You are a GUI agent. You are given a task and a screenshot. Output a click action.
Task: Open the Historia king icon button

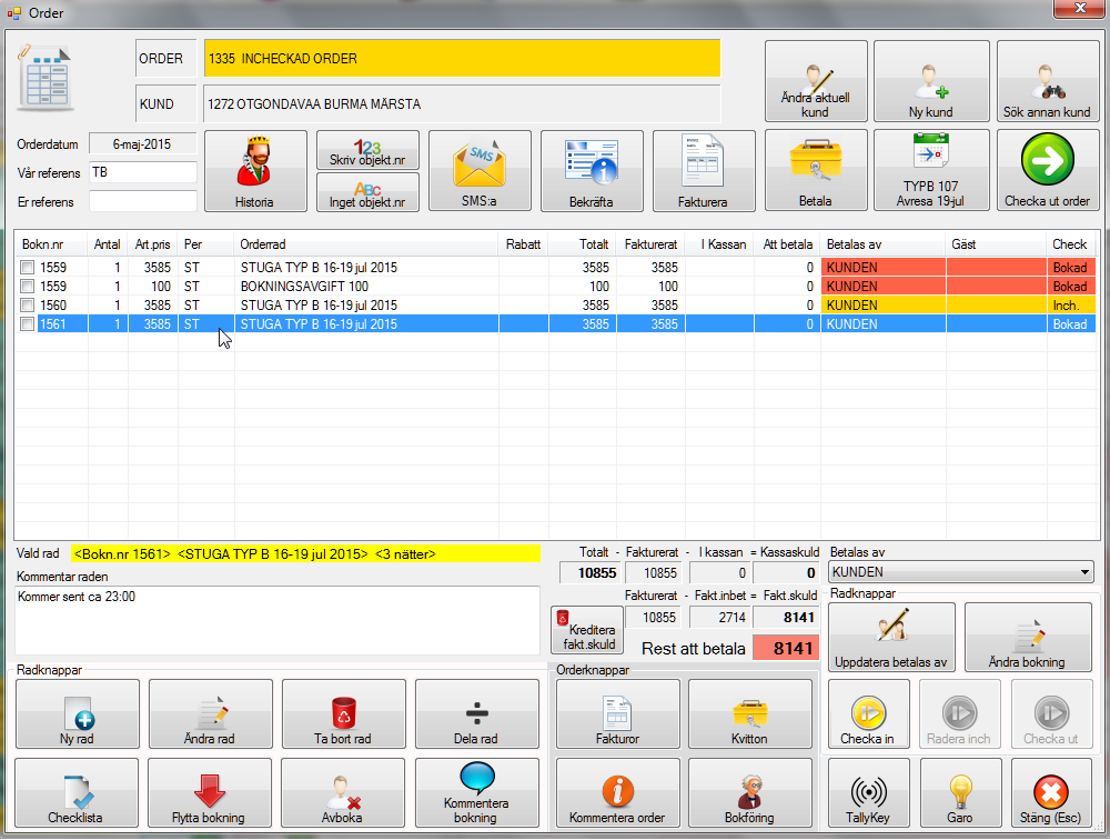(256, 171)
